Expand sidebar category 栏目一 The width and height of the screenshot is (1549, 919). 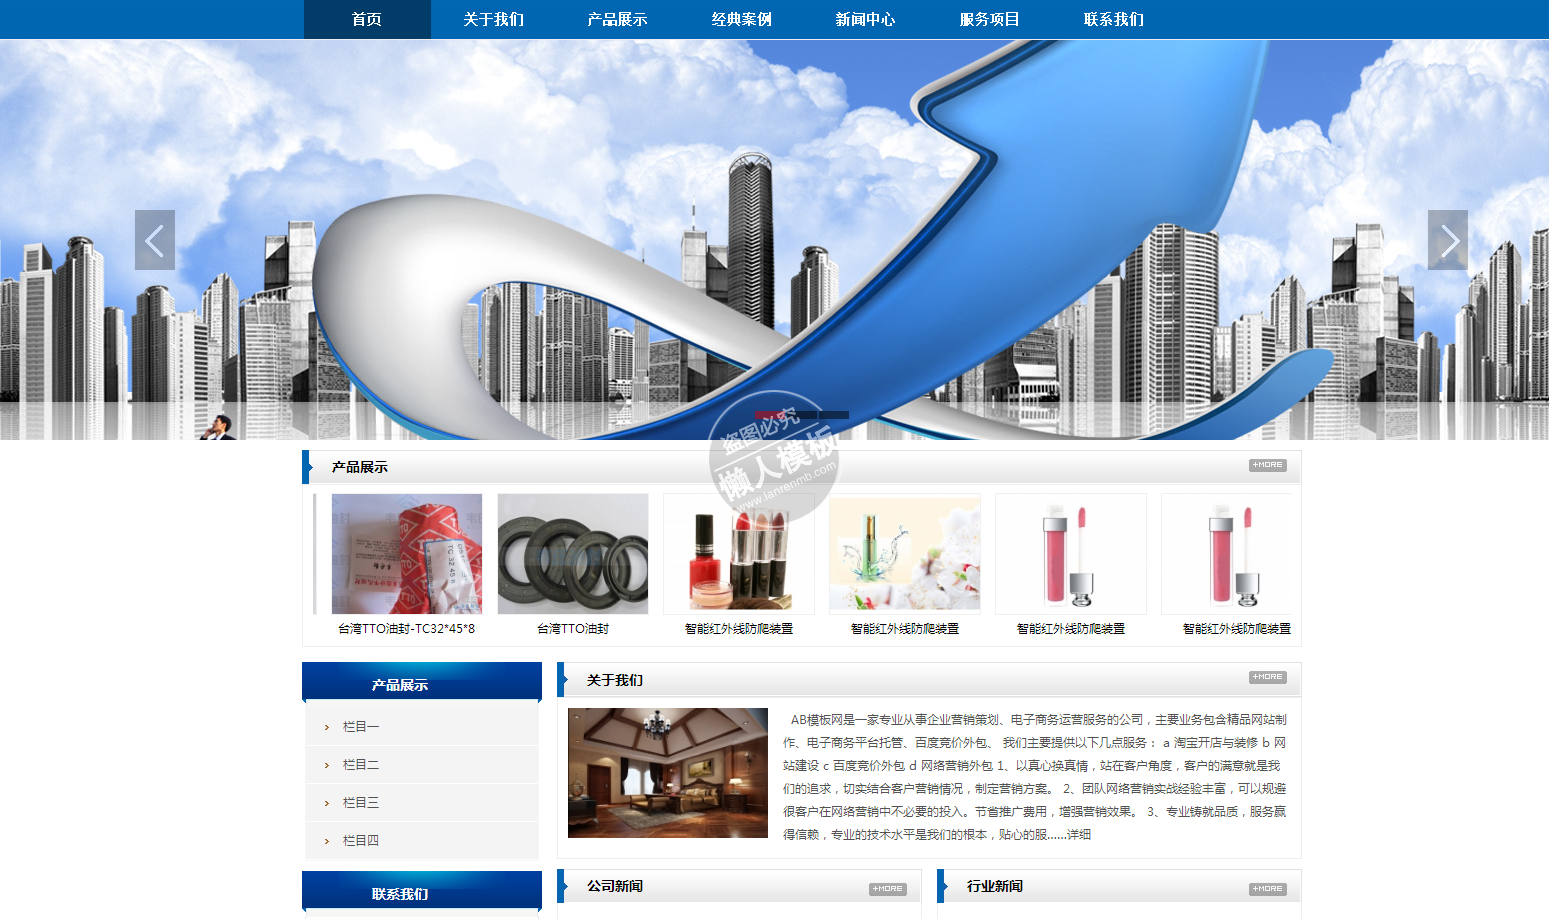tap(361, 727)
